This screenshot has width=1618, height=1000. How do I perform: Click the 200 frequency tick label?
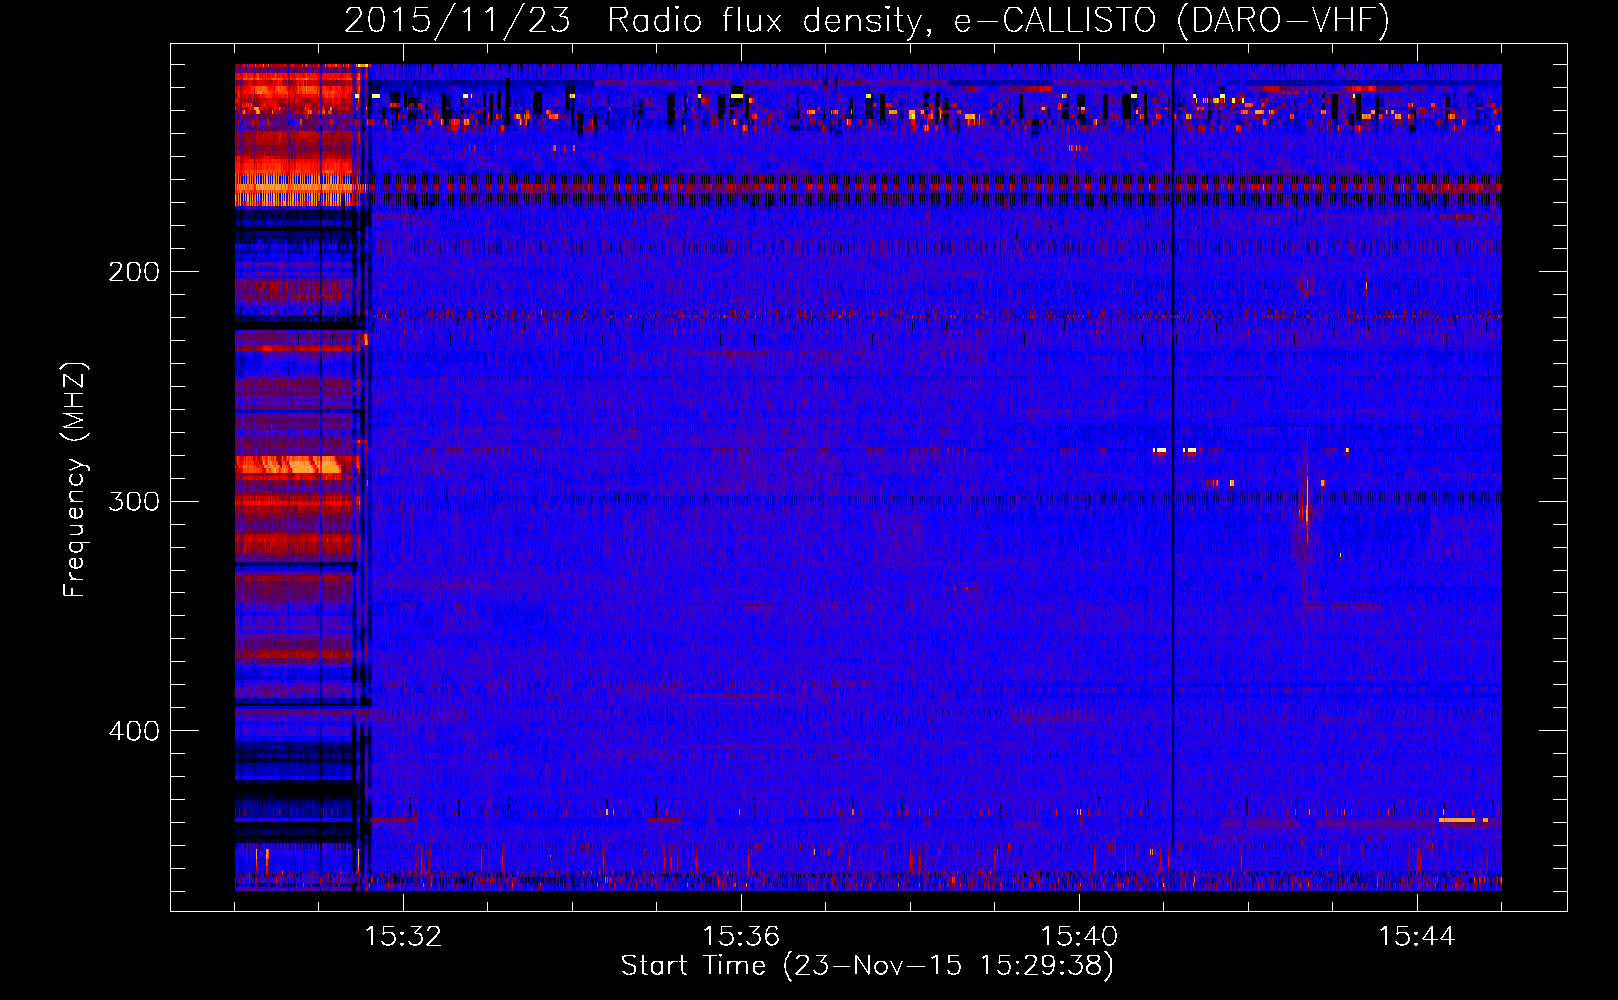pos(134,272)
